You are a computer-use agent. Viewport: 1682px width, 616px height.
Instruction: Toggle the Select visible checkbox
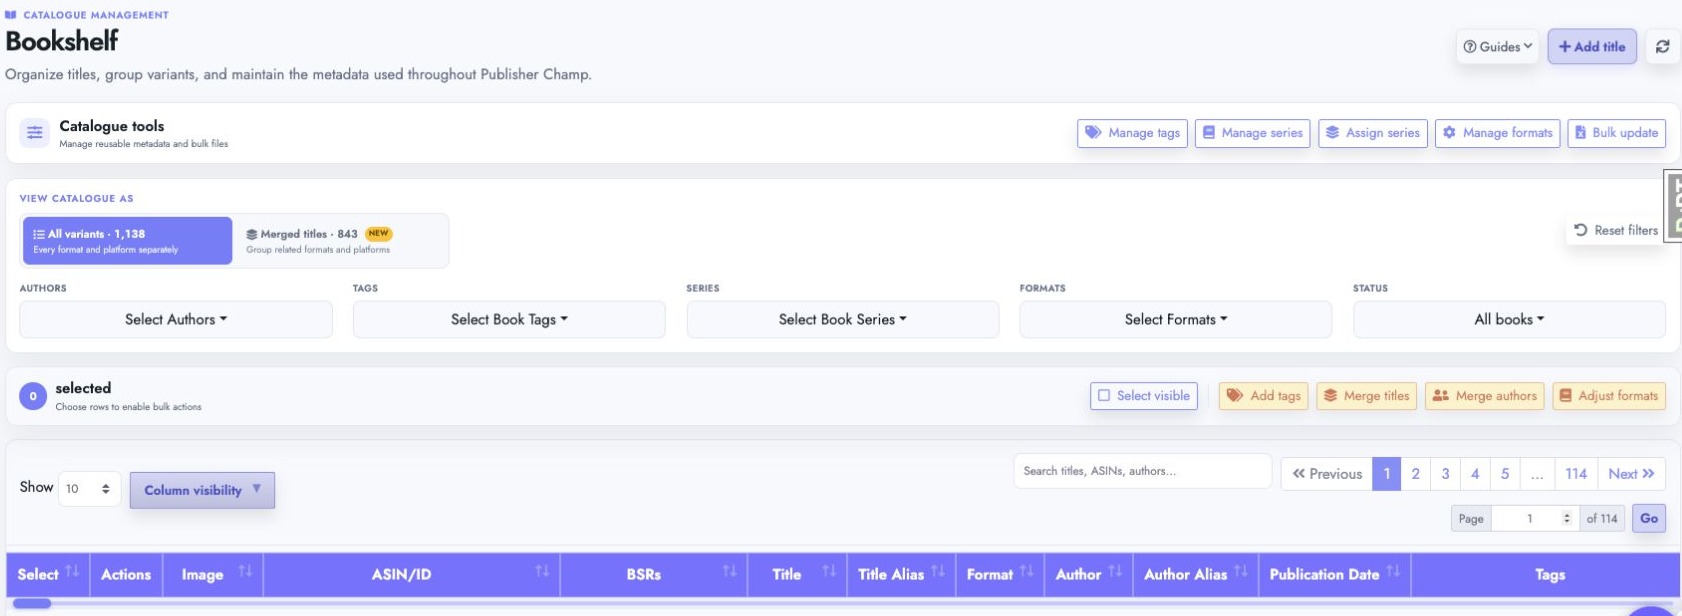tap(1143, 396)
